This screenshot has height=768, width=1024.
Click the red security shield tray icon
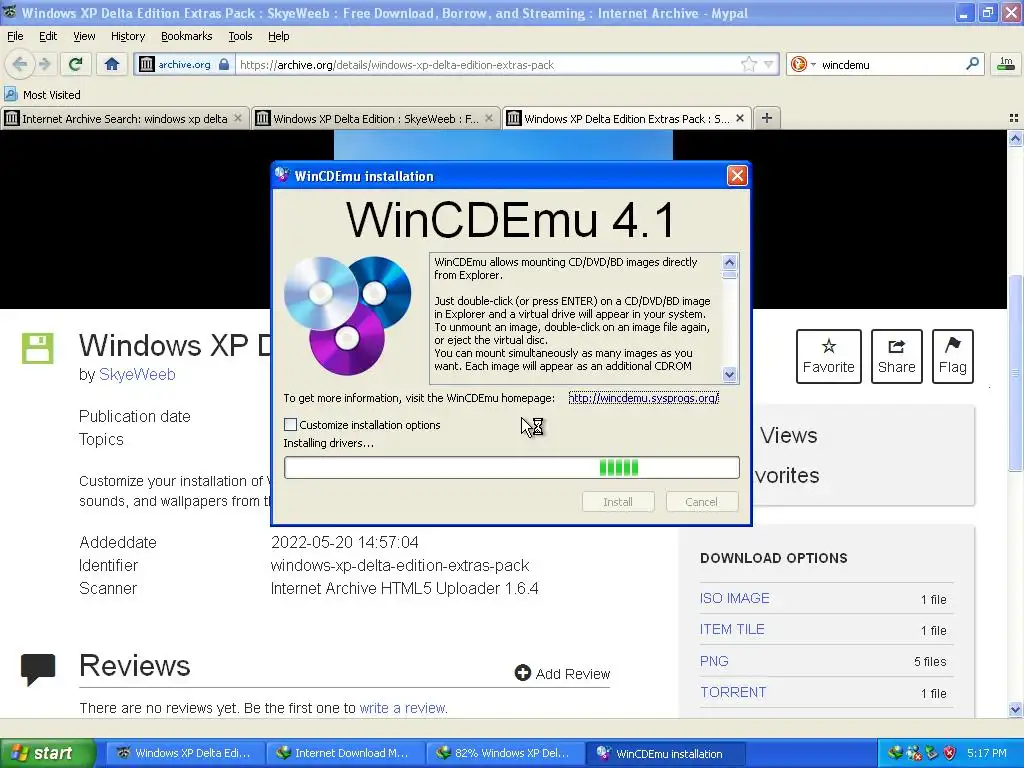(x=950, y=753)
